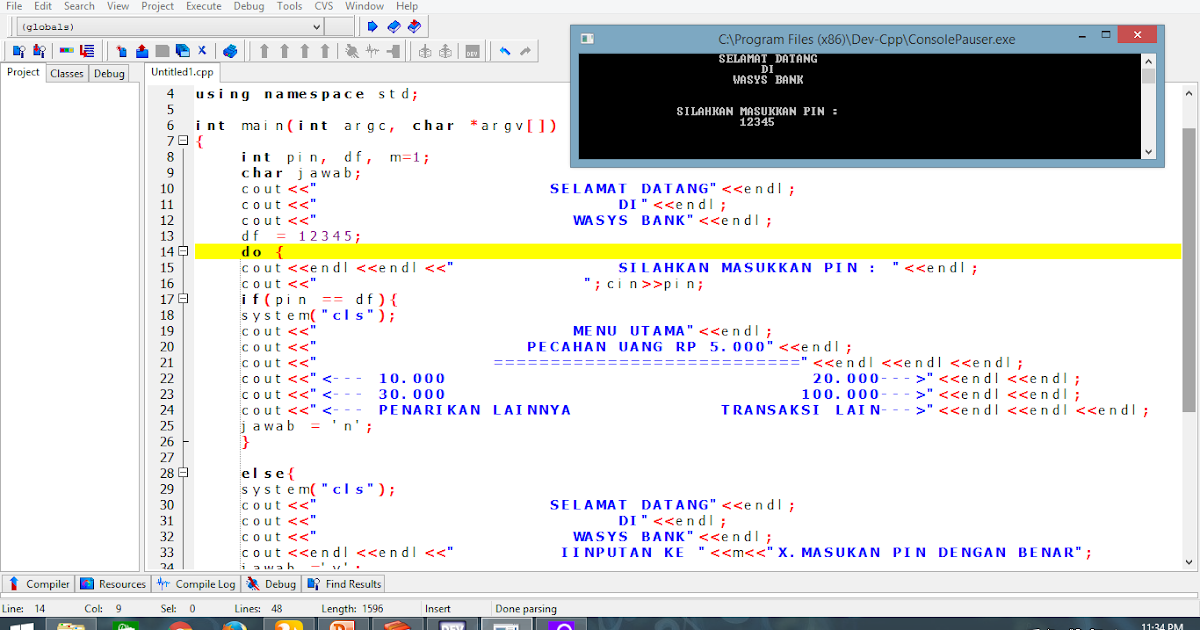Click the last gray up-arrow Rebuild icon

(x=325, y=50)
